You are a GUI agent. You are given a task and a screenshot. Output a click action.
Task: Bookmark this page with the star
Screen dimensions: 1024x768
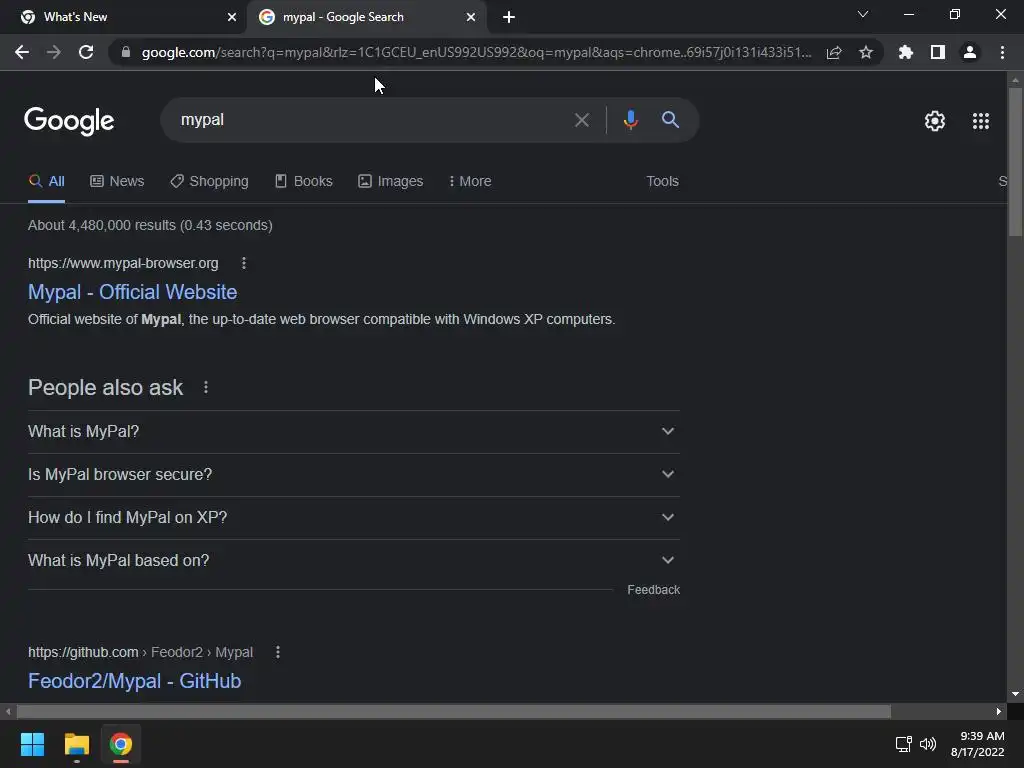point(866,52)
